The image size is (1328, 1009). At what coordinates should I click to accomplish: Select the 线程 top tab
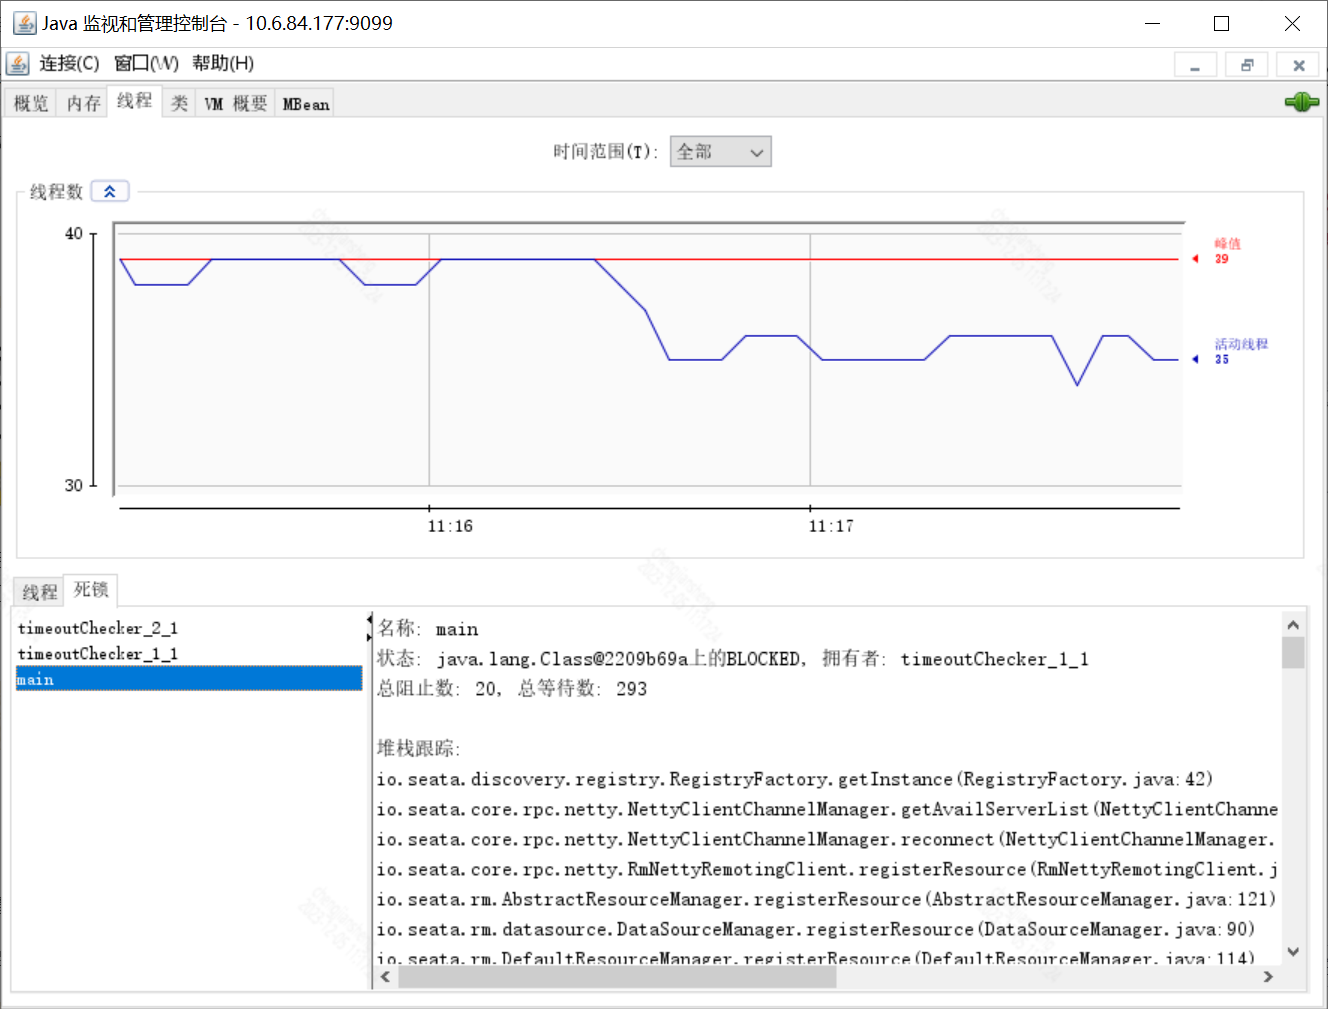click(135, 101)
